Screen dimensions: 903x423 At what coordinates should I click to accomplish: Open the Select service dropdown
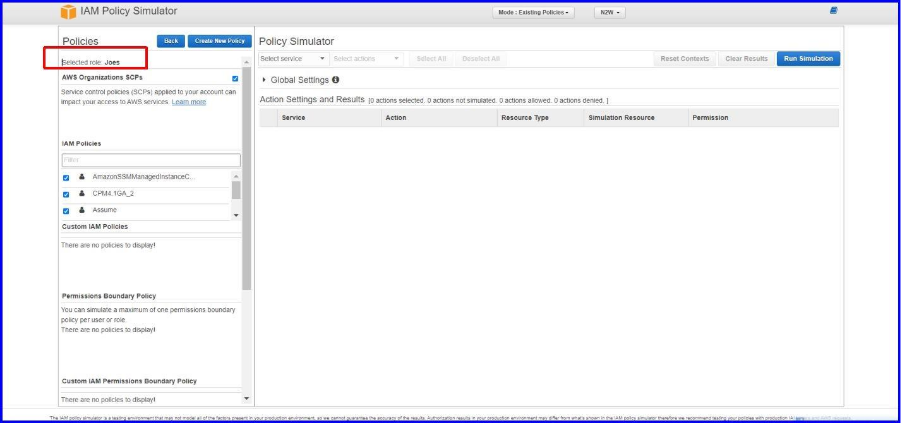(294, 59)
